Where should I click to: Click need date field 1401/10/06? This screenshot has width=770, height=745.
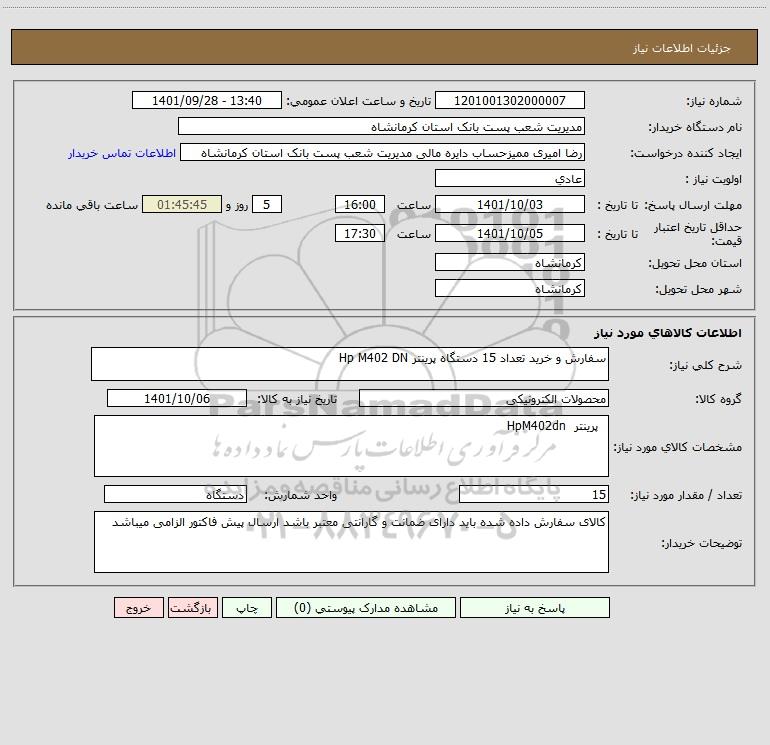pyautogui.click(x=177, y=398)
